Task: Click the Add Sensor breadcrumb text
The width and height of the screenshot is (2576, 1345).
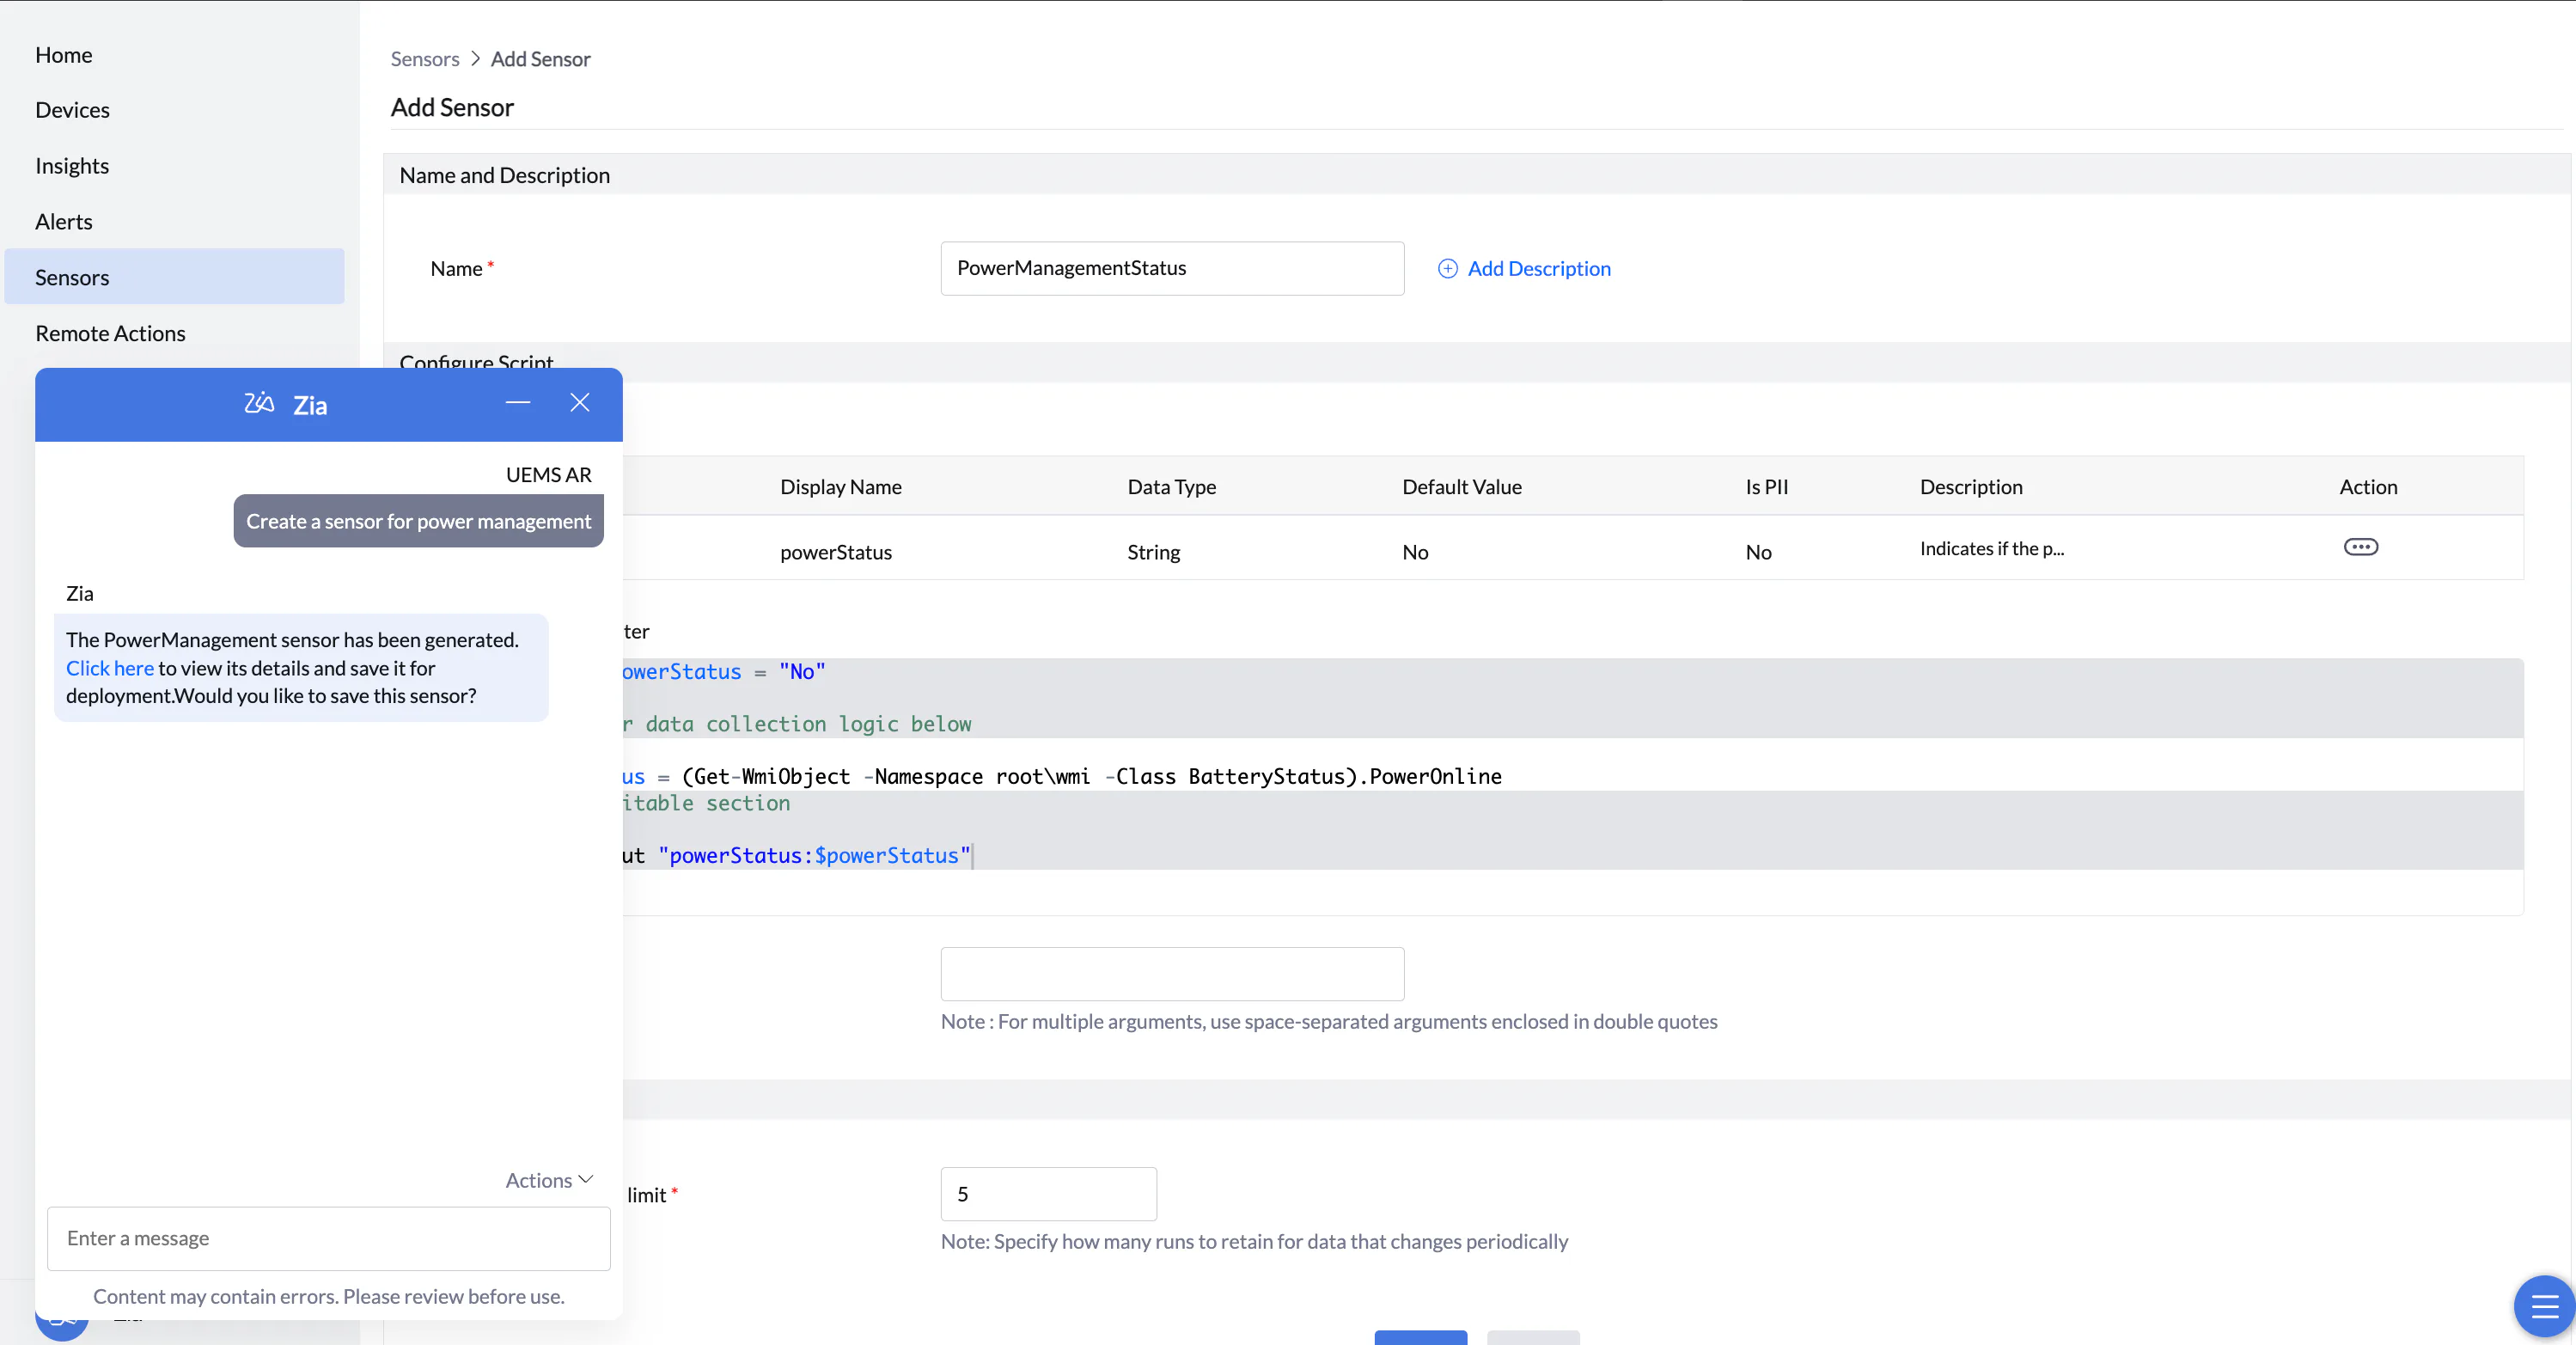Action: pos(540,59)
